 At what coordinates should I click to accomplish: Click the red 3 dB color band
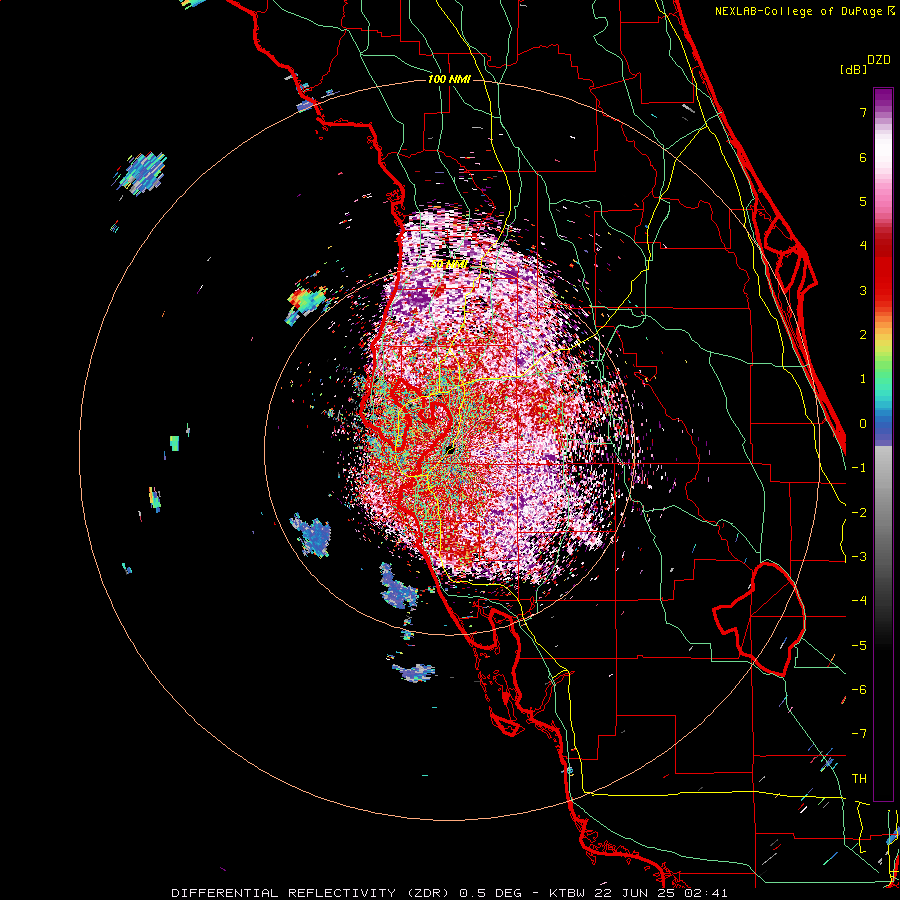[x=883, y=290]
